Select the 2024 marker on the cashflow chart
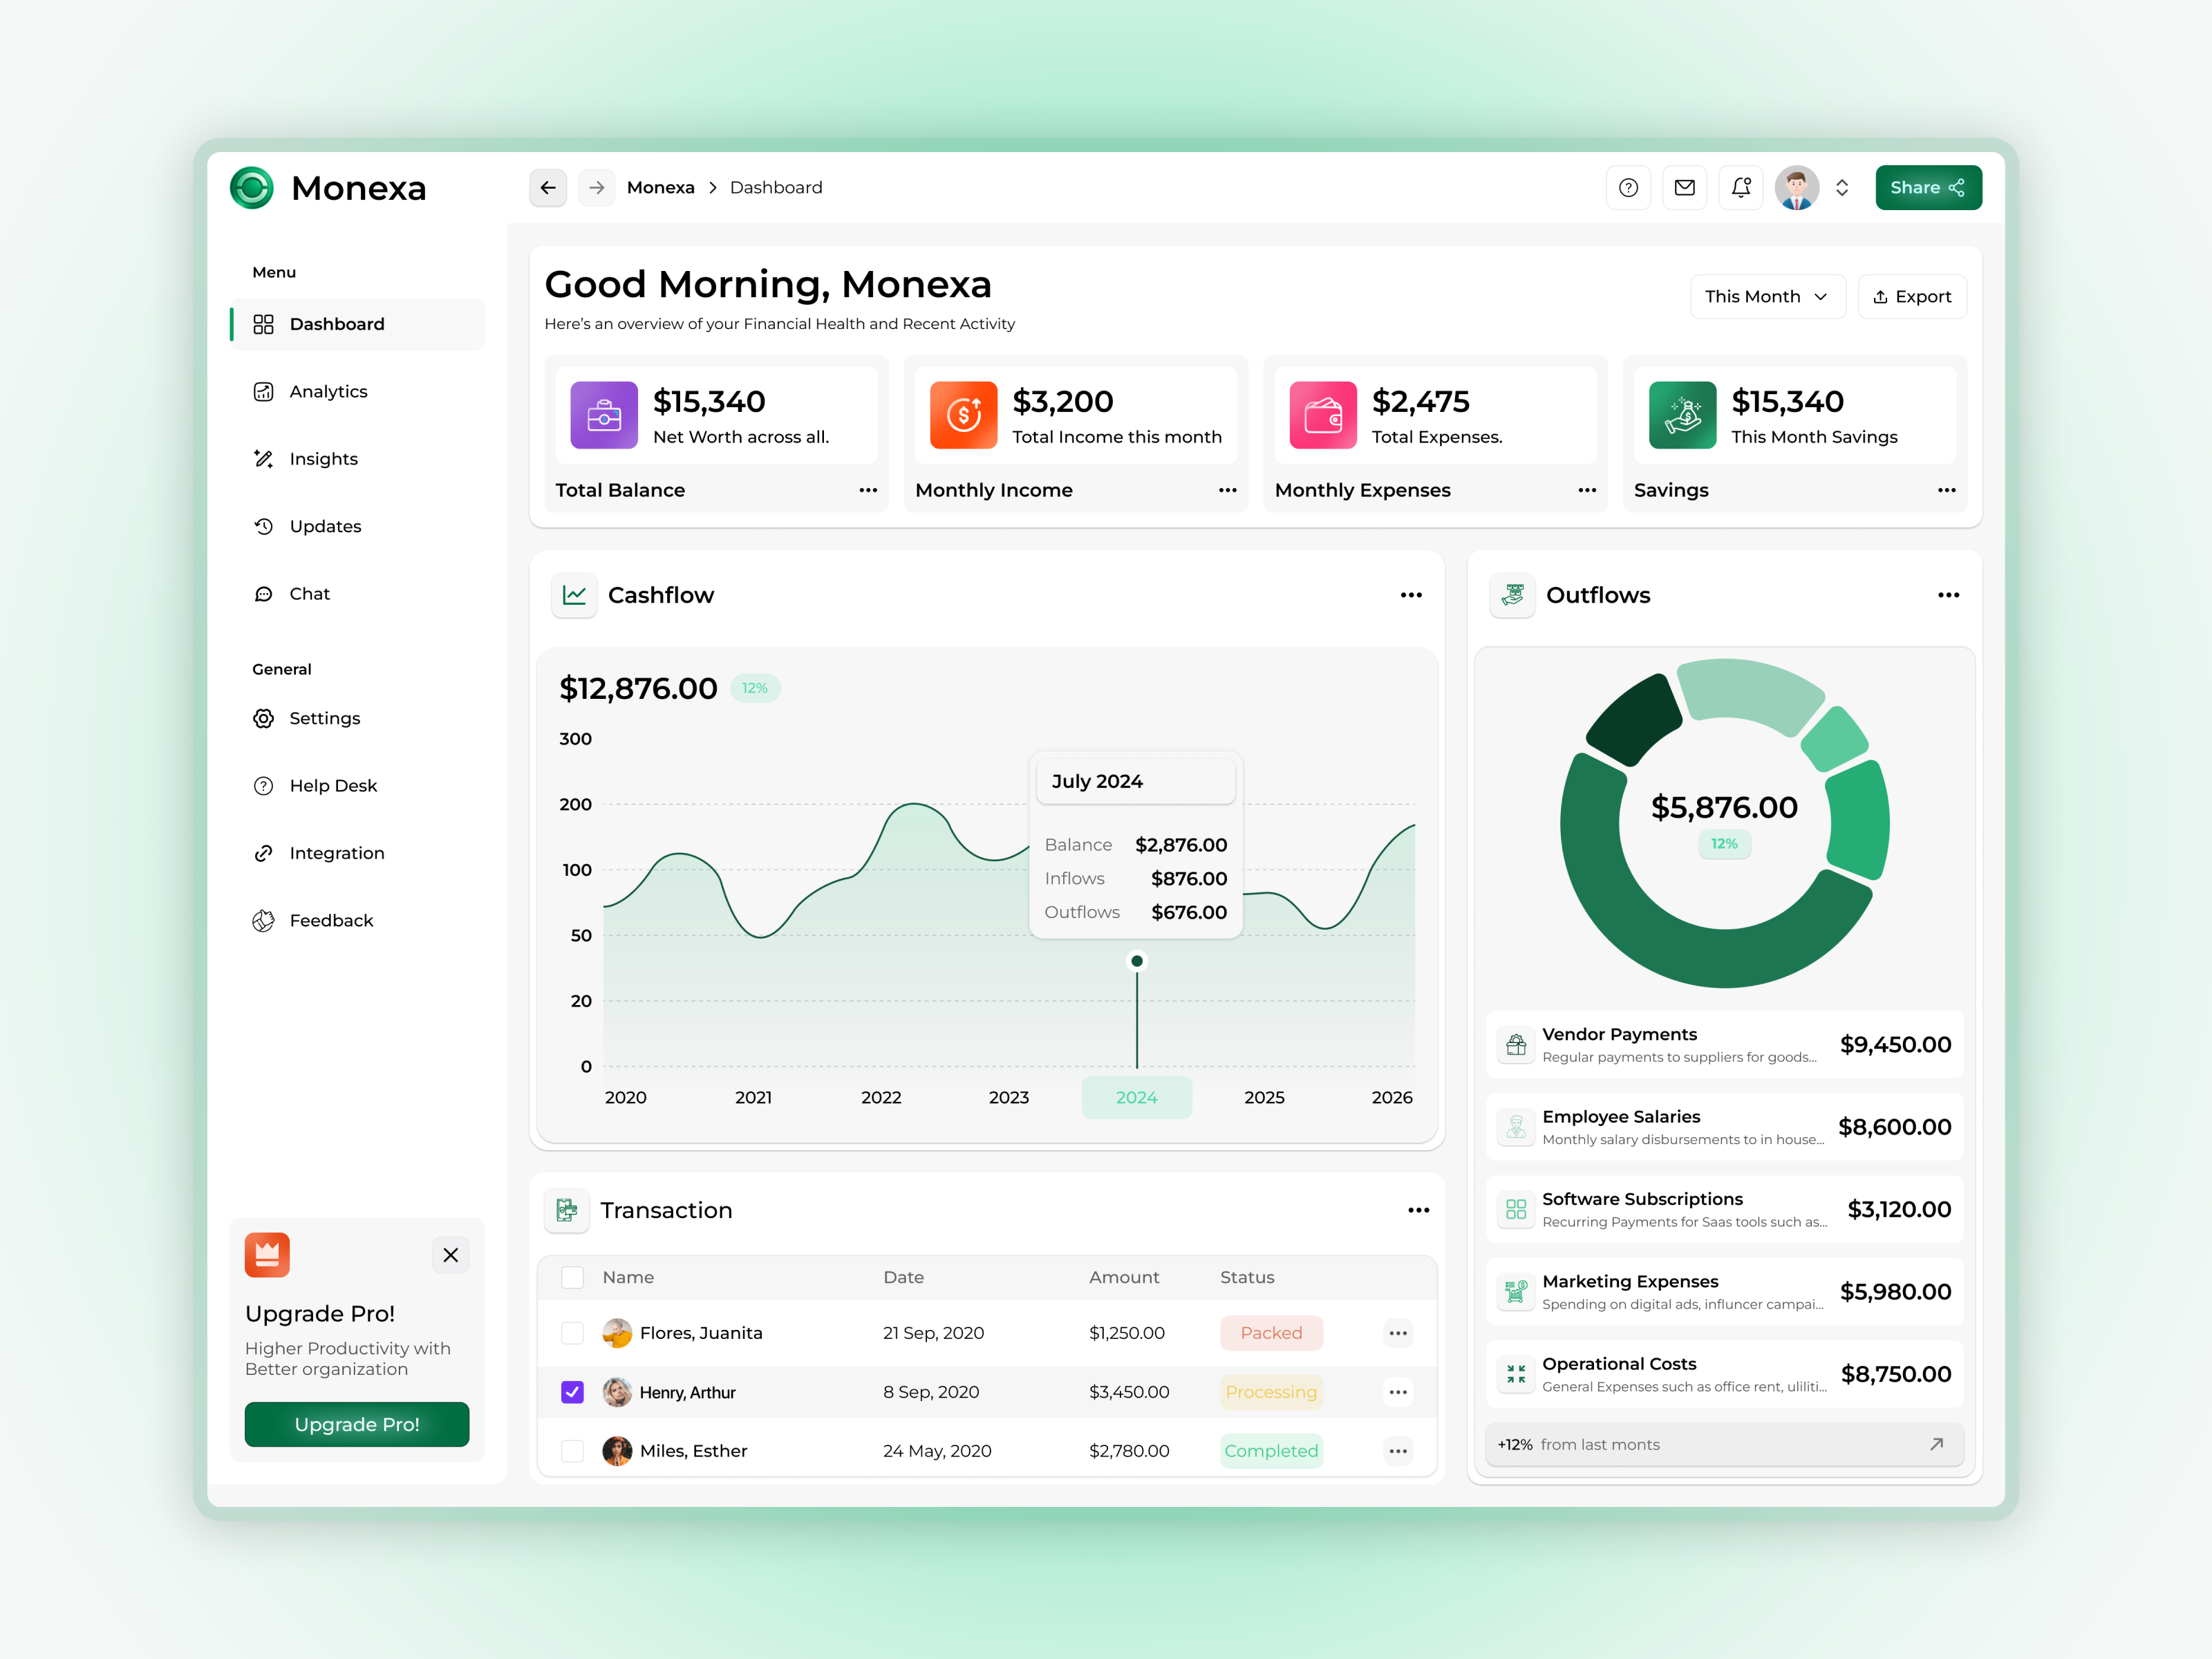This screenshot has height=1659, width=2212. pyautogui.click(x=1136, y=1097)
